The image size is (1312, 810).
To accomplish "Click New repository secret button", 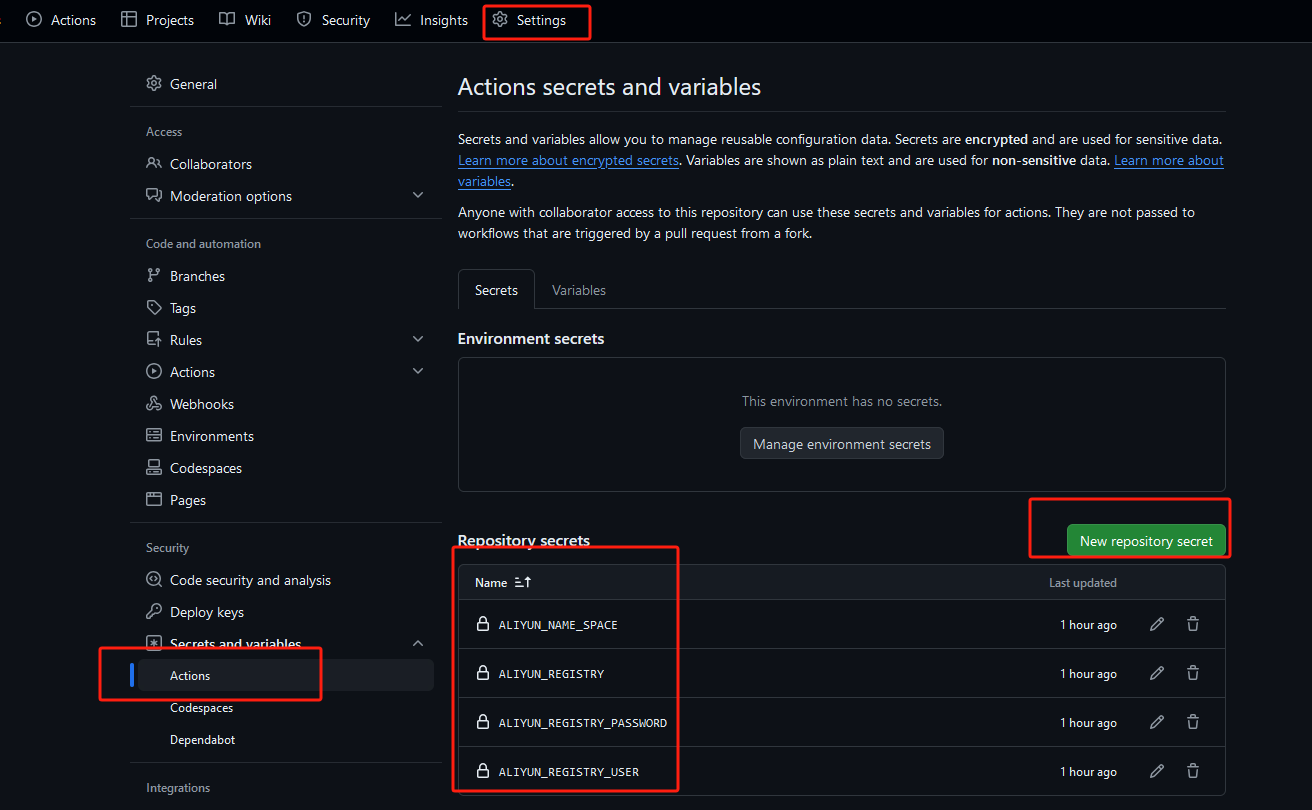I will pyautogui.click(x=1146, y=541).
